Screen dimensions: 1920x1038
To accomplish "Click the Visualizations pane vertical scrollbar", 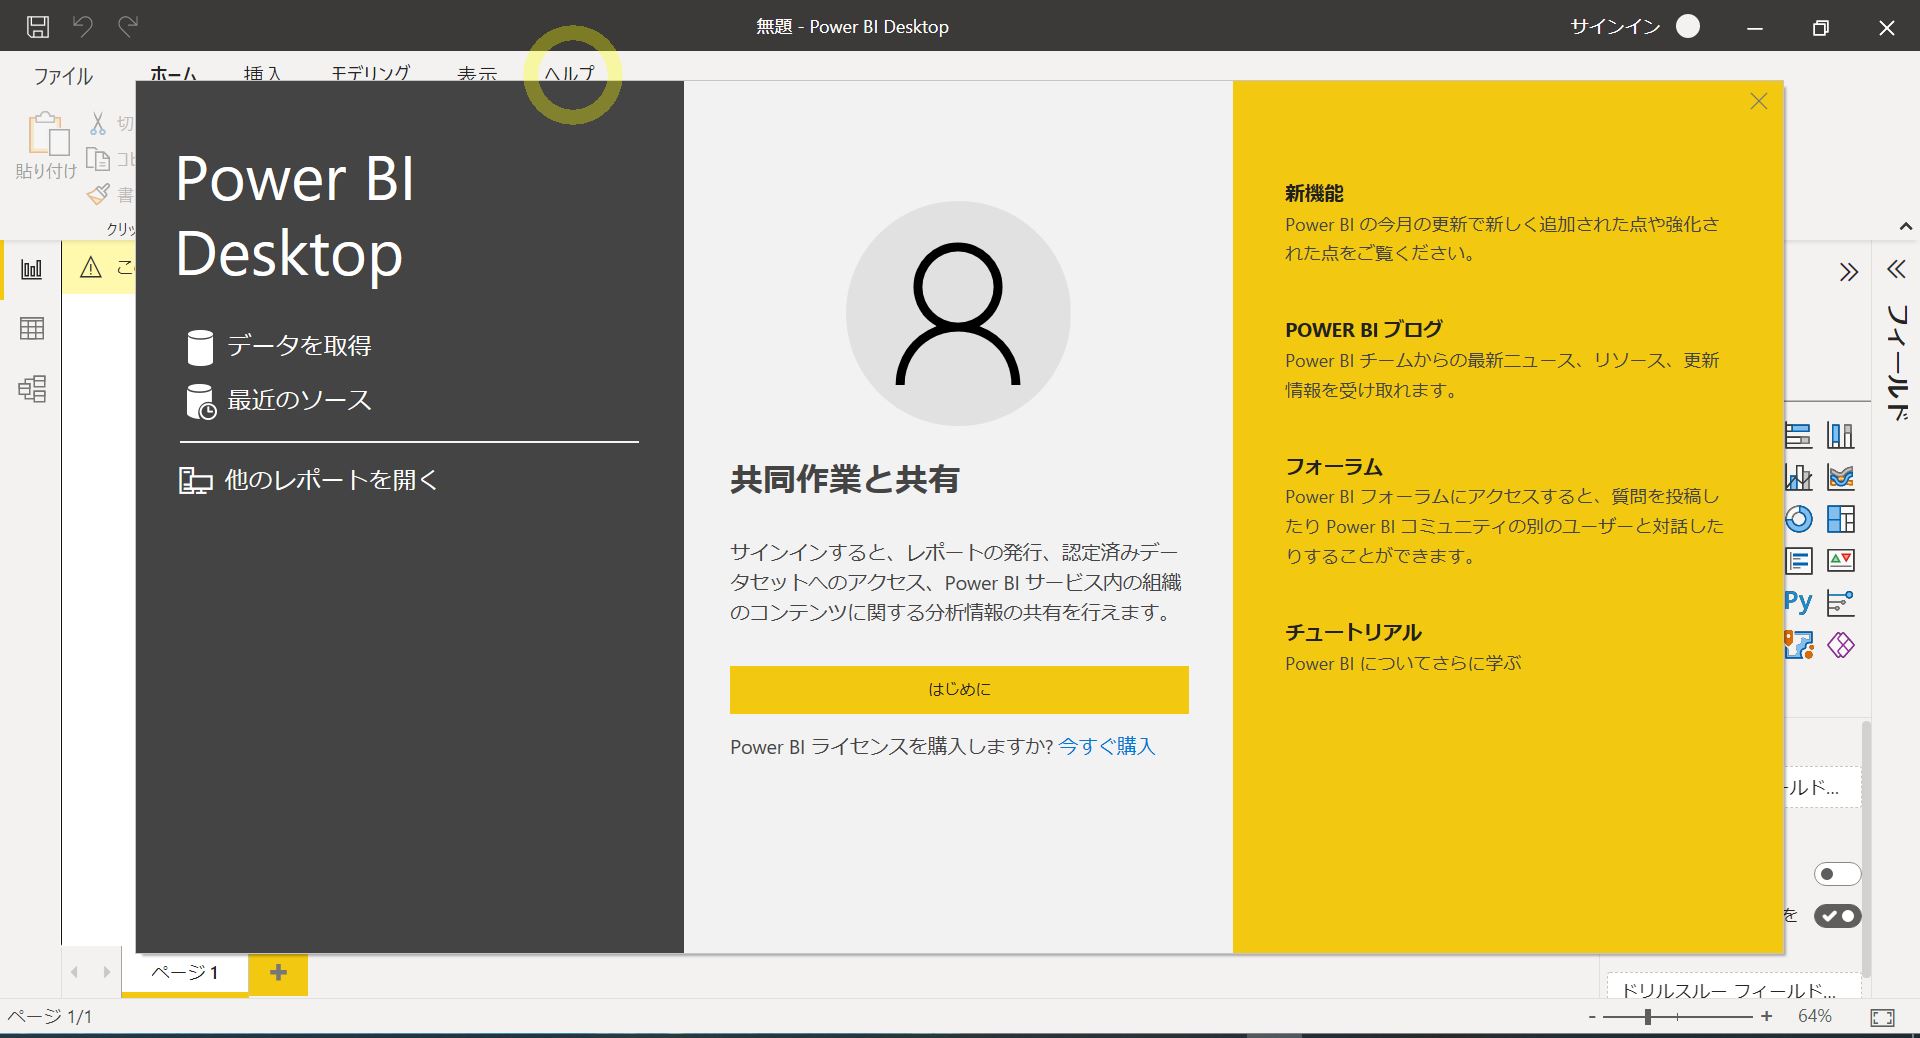I will tap(1866, 848).
